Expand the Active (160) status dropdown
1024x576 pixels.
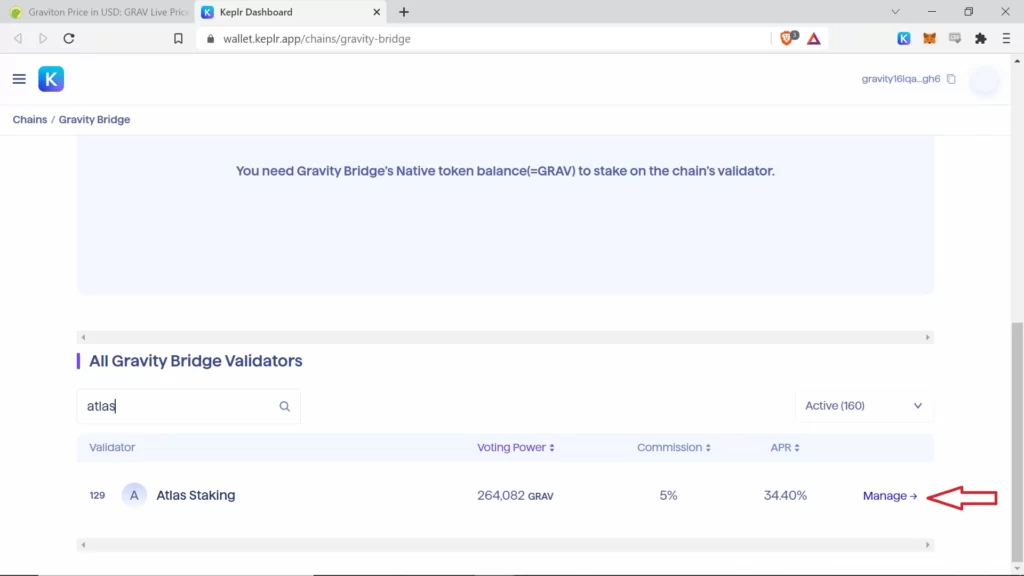click(864, 406)
